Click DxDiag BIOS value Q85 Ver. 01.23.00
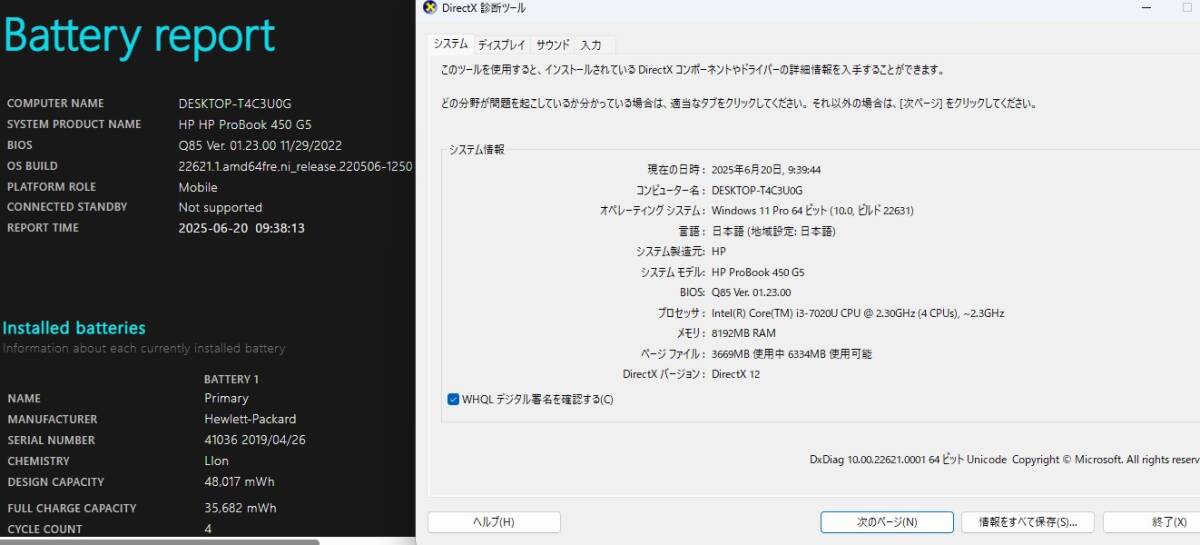1200x545 pixels. click(751, 293)
